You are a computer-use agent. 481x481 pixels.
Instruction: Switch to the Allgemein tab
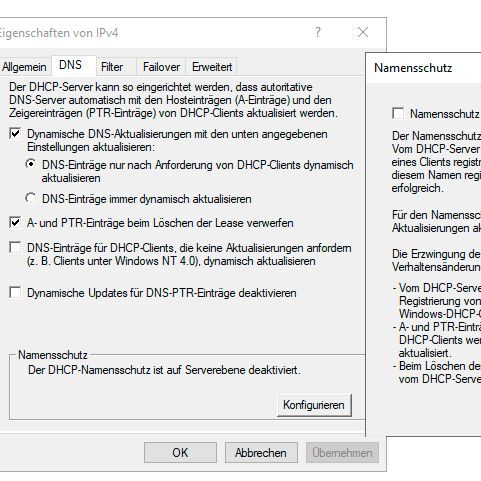coord(24,67)
